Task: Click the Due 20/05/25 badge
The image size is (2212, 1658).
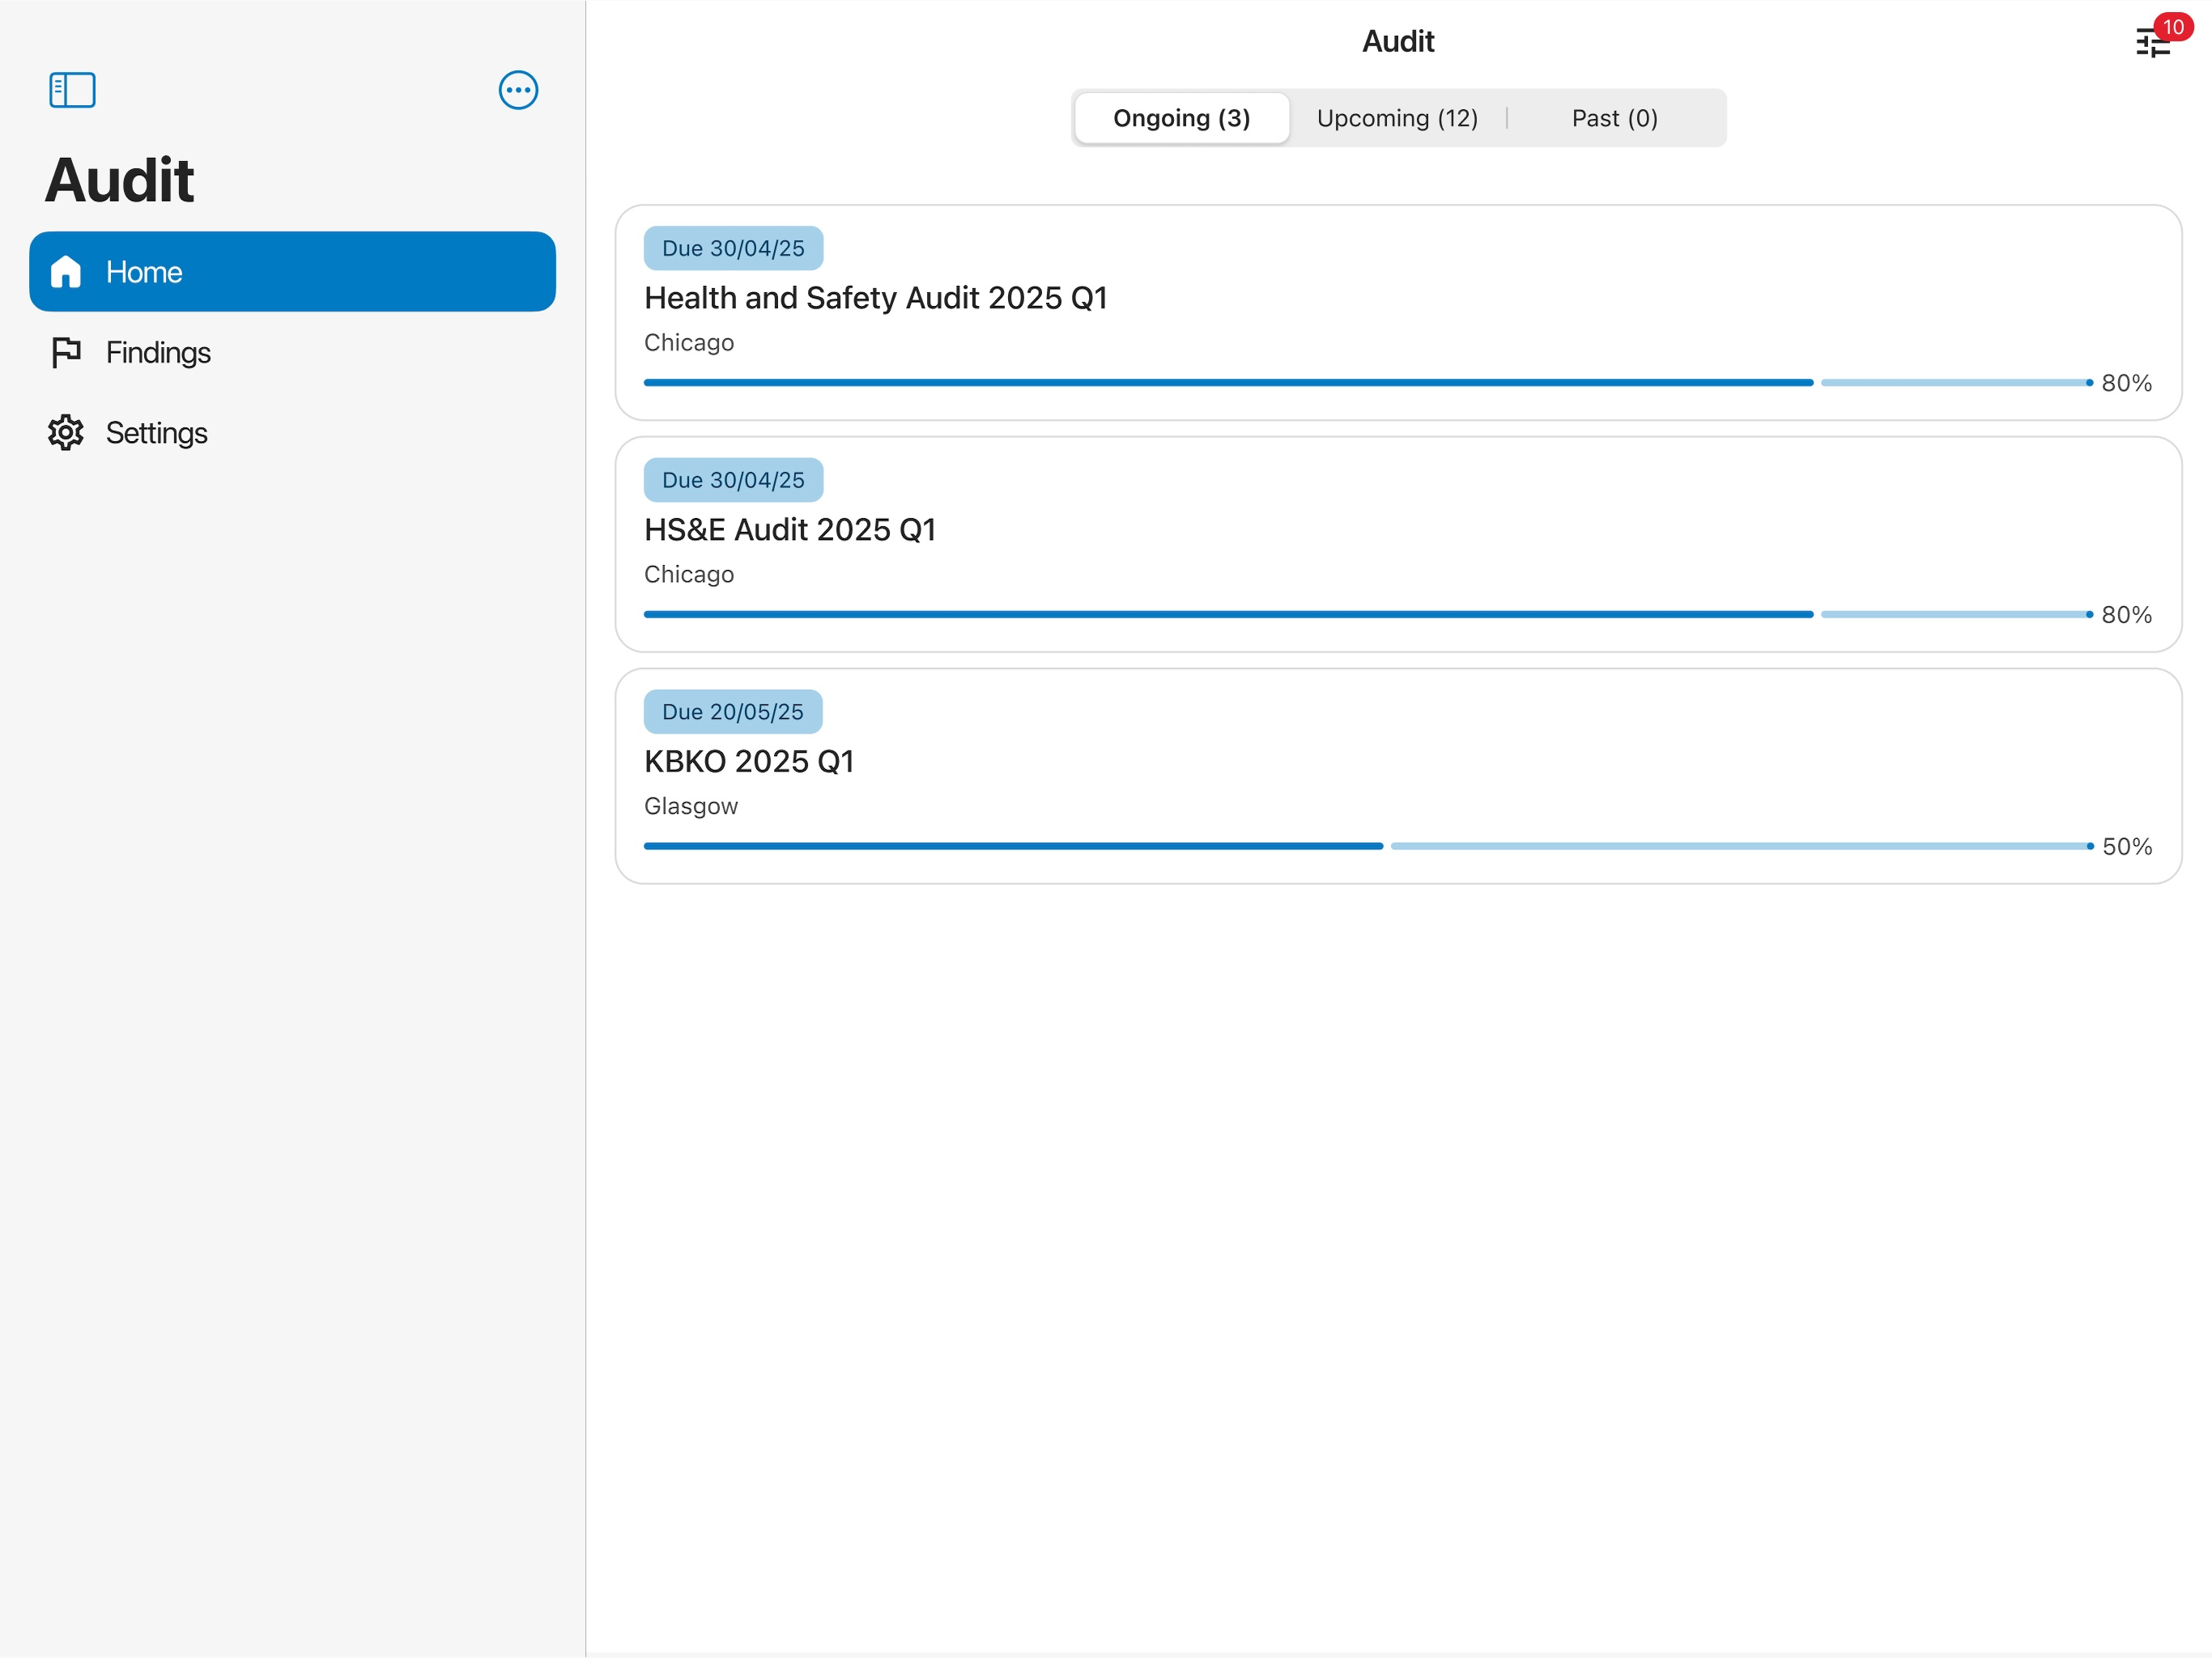Action: point(733,712)
